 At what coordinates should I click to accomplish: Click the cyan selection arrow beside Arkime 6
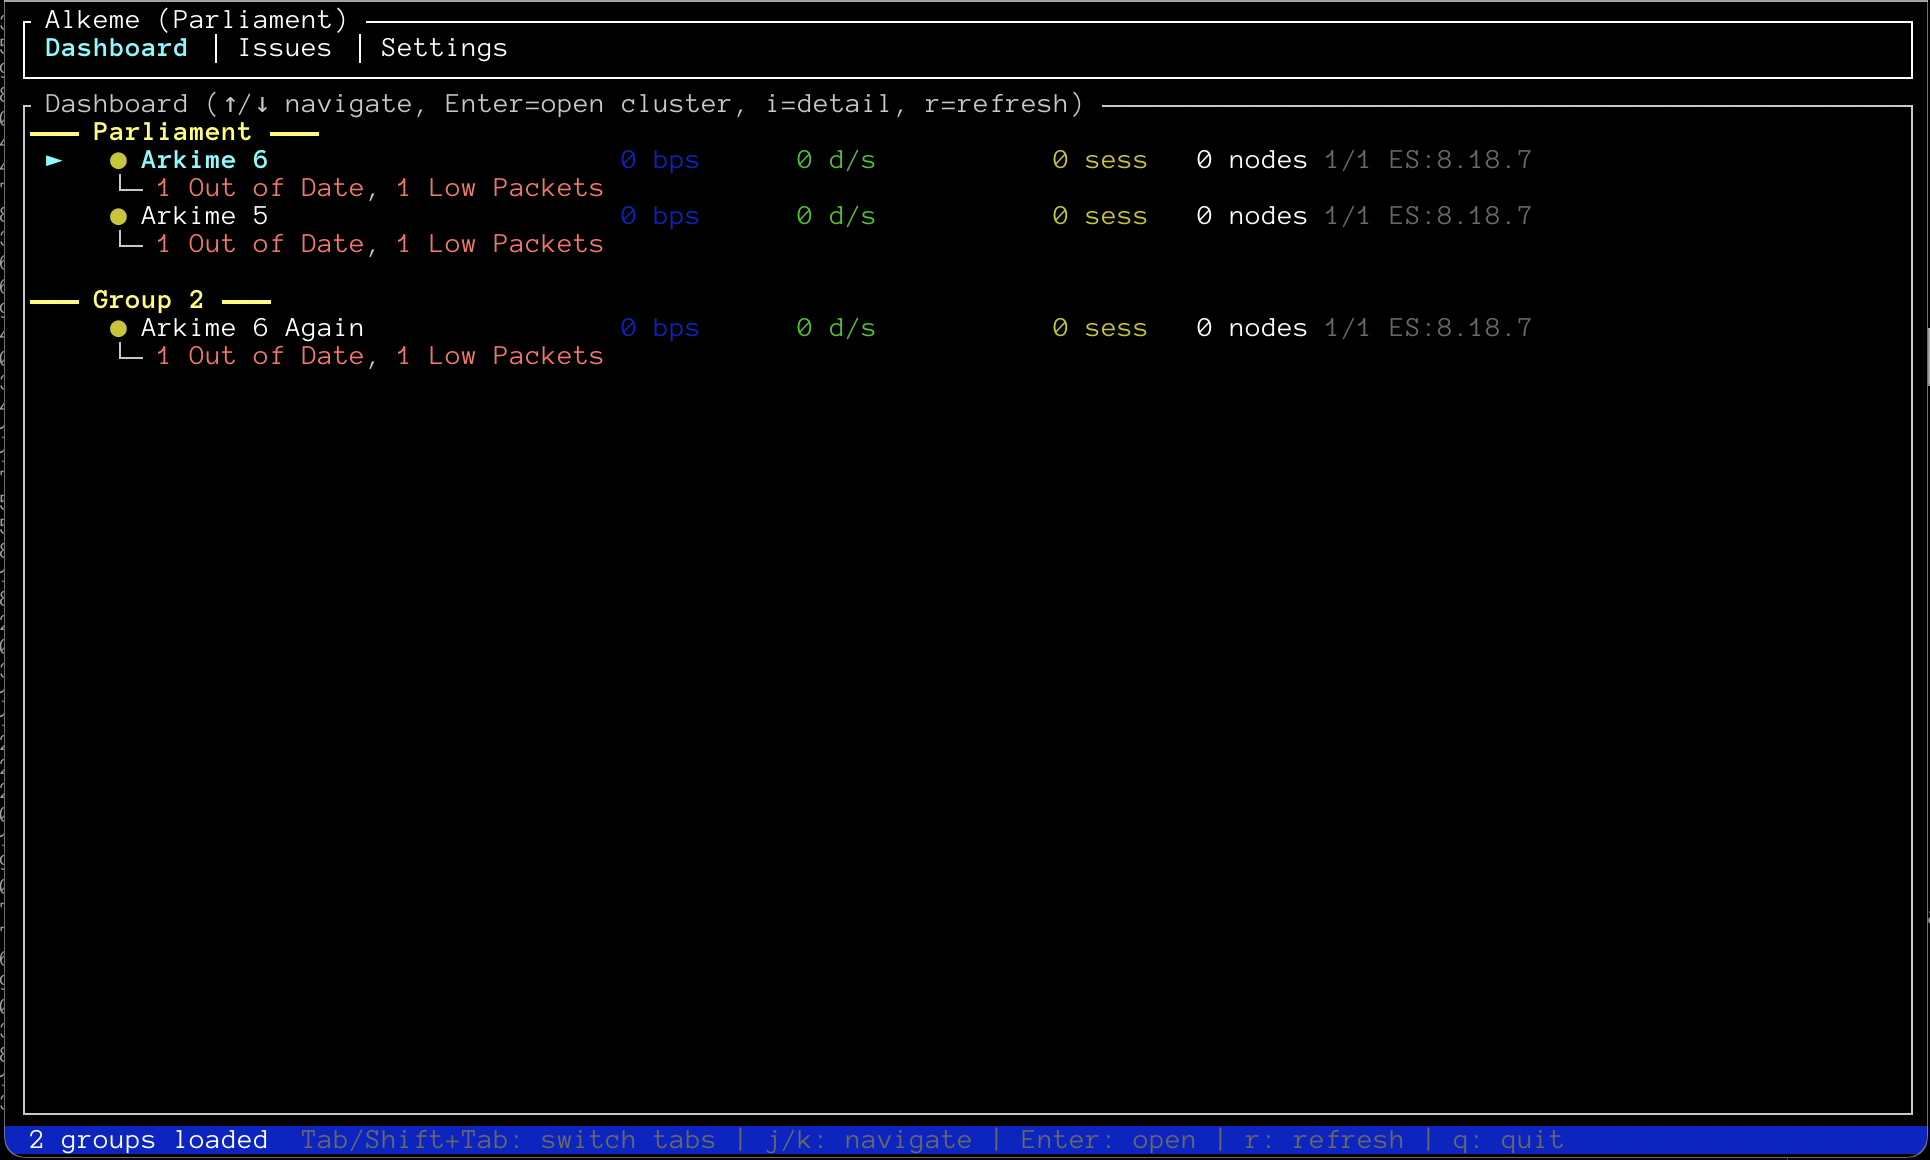[x=54, y=160]
